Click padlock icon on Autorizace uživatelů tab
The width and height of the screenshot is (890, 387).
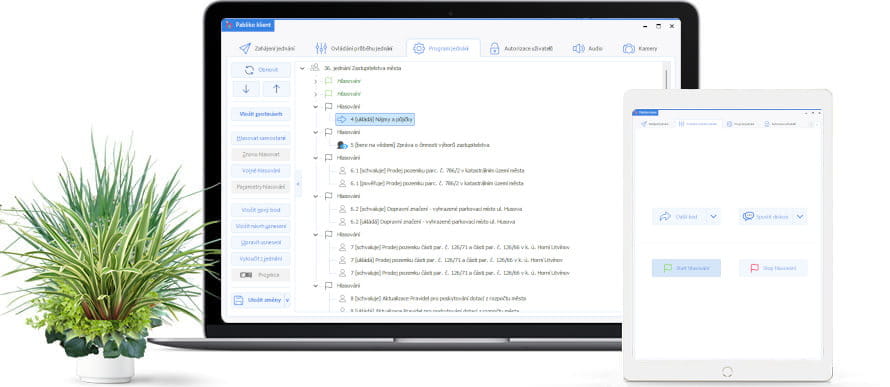[x=494, y=49]
